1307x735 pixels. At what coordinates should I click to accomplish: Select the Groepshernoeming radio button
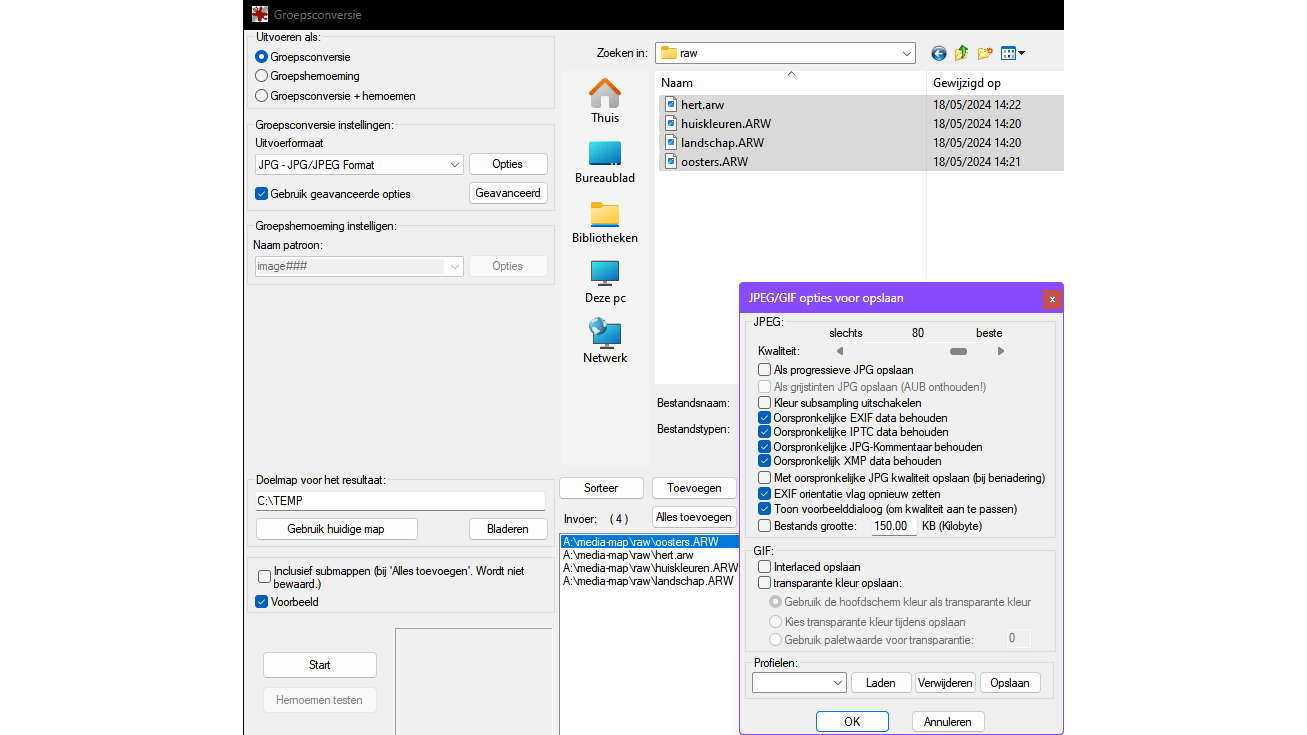(261, 76)
